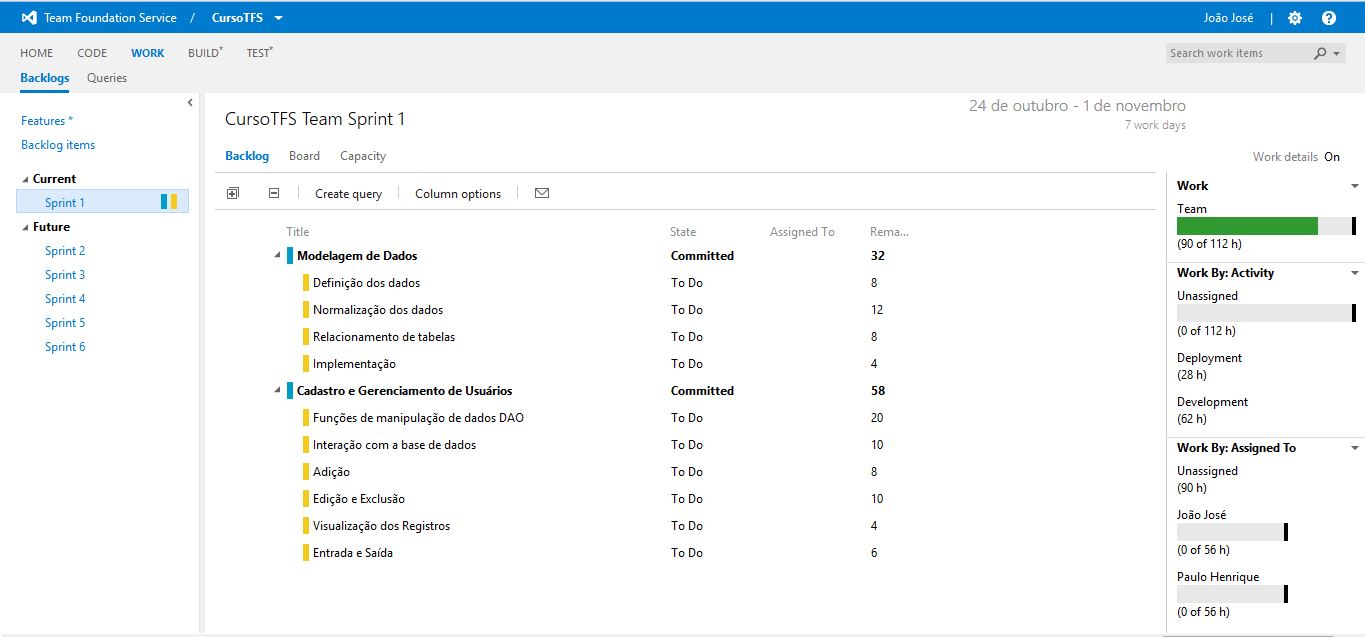
Task: Open the Relacionamento de tabelas task
Action: [x=384, y=337]
